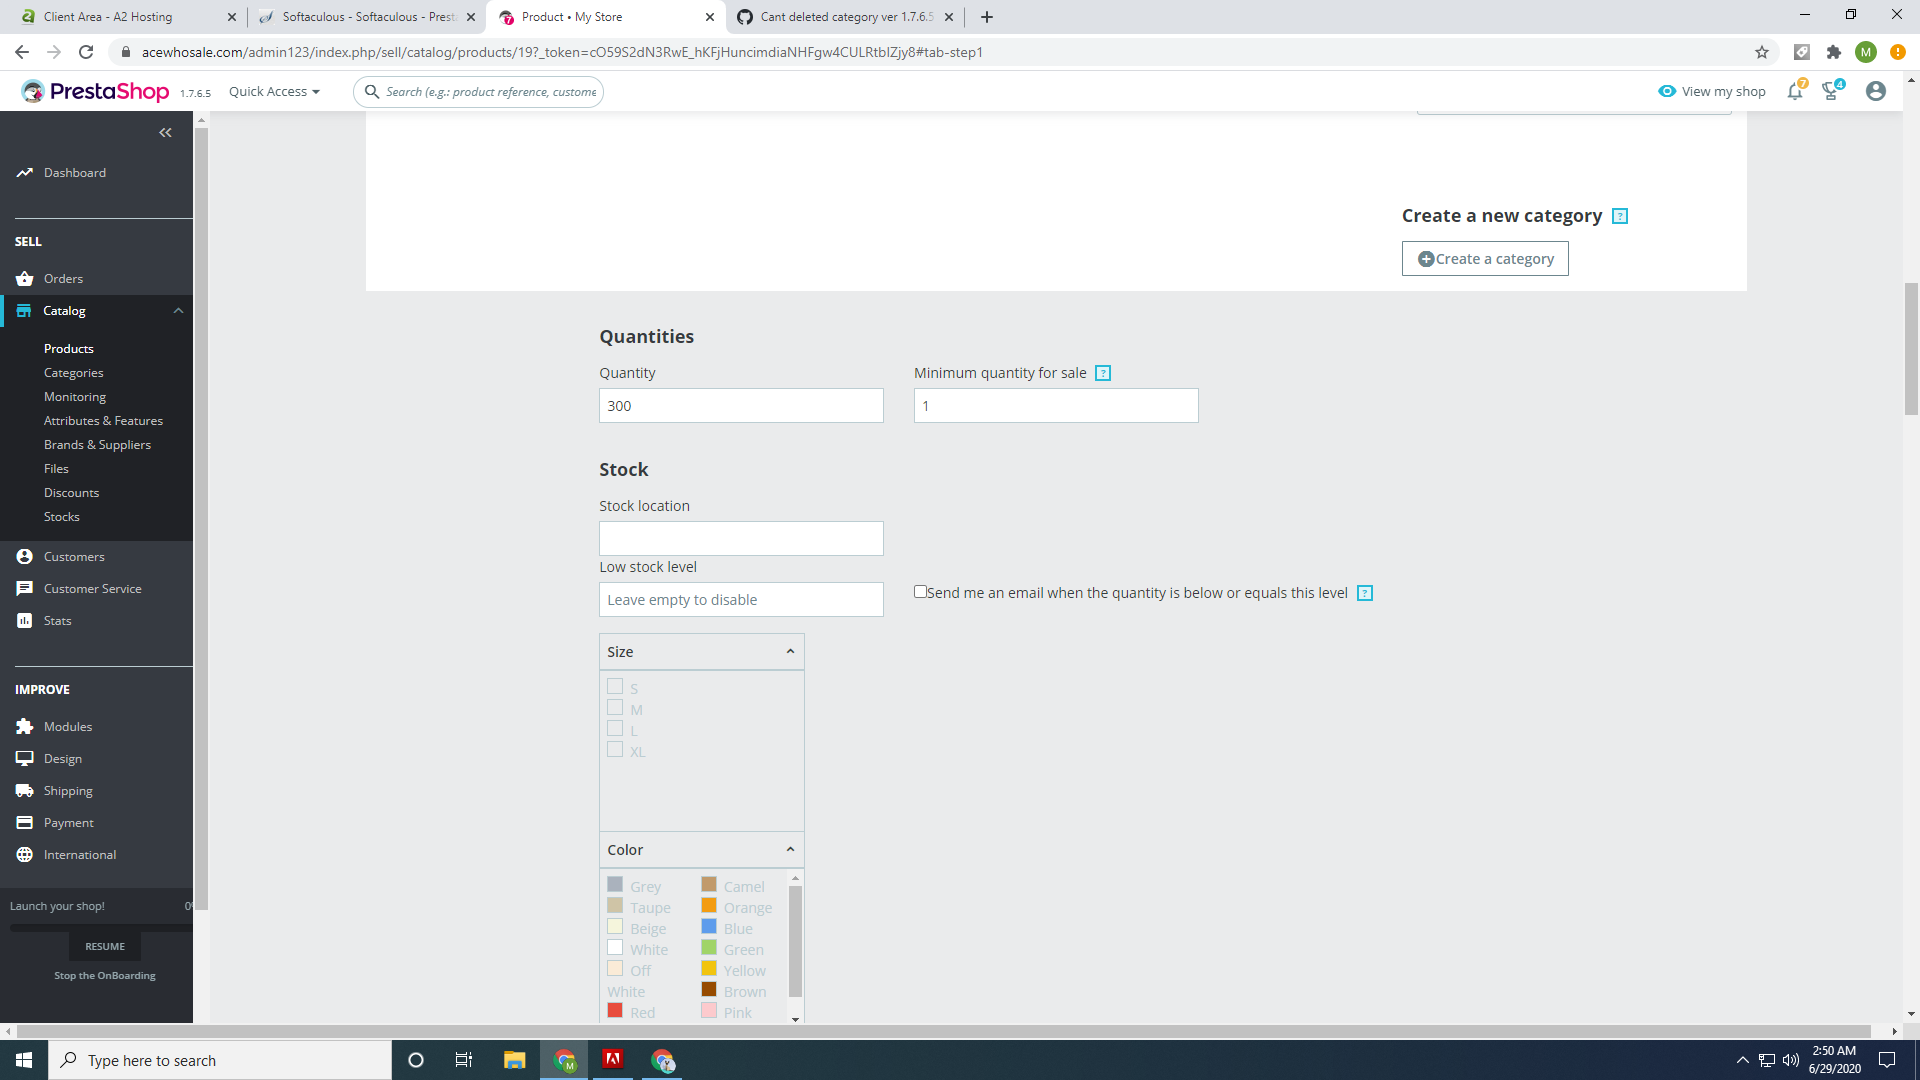
Task: Click the Create a category button
Action: click(1485, 259)
